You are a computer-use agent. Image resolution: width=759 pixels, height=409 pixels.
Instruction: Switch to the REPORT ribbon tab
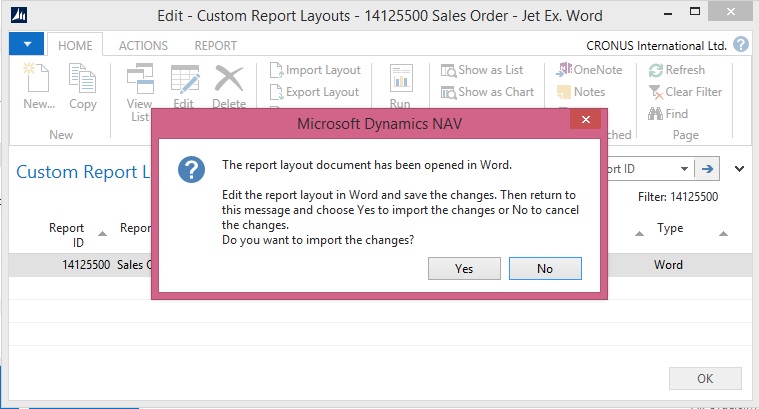[215, 45]
